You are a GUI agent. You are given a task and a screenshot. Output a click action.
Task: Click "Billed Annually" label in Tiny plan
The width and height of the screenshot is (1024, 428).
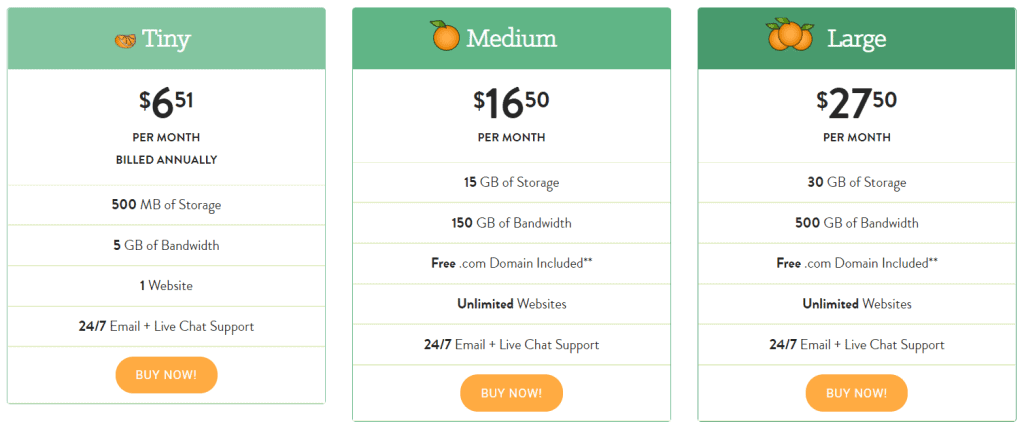166,160
